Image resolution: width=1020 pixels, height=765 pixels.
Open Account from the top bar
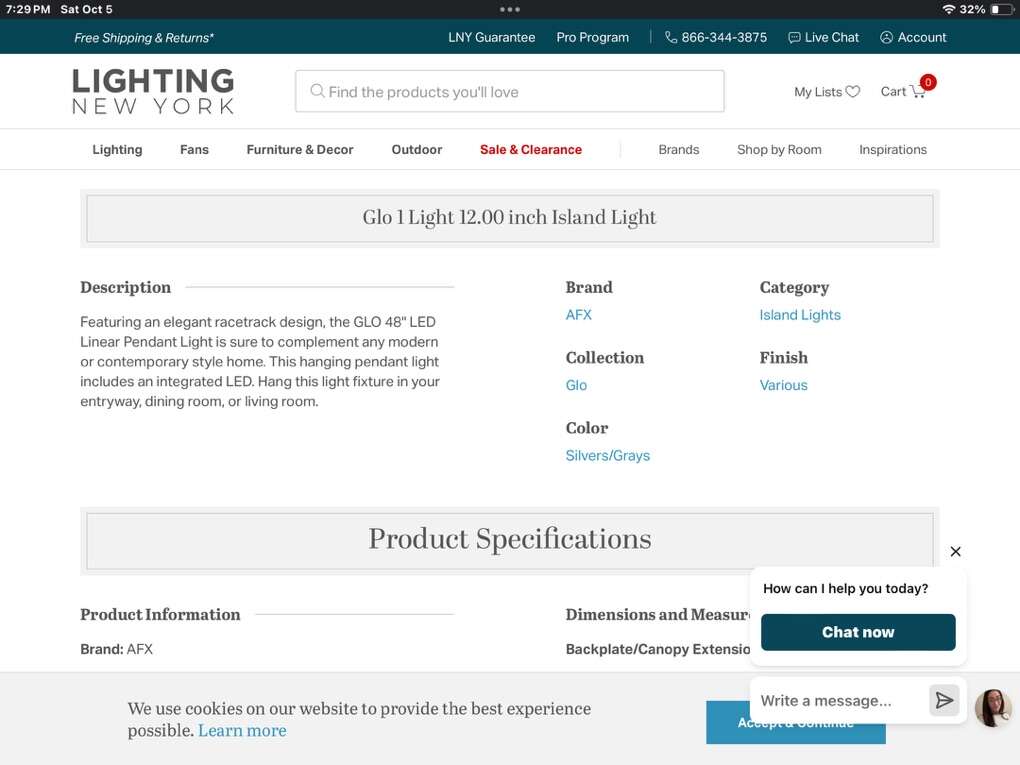tap(913, 37)
